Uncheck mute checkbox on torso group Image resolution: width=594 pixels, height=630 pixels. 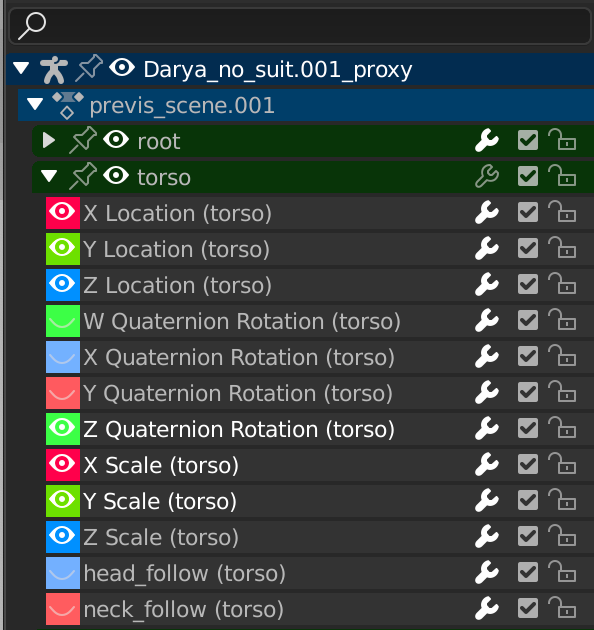pos(528,176)
